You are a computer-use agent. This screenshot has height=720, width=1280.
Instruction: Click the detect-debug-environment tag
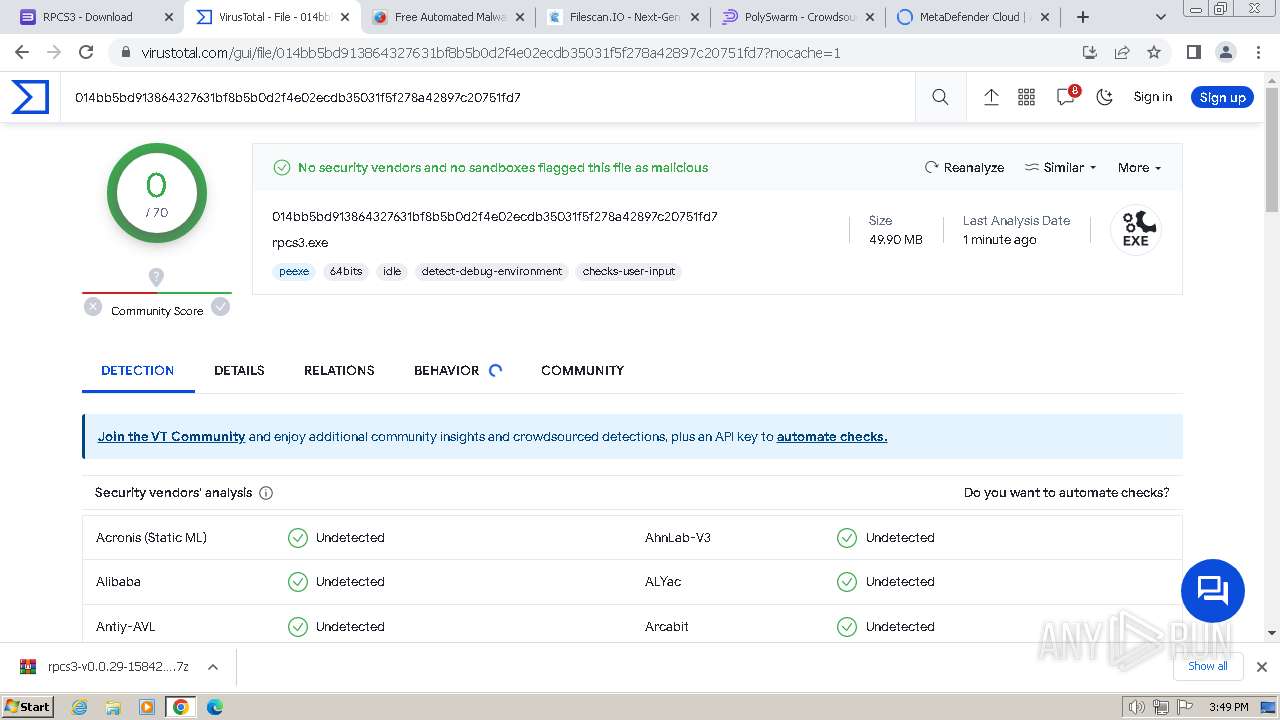tap(492, 271)
